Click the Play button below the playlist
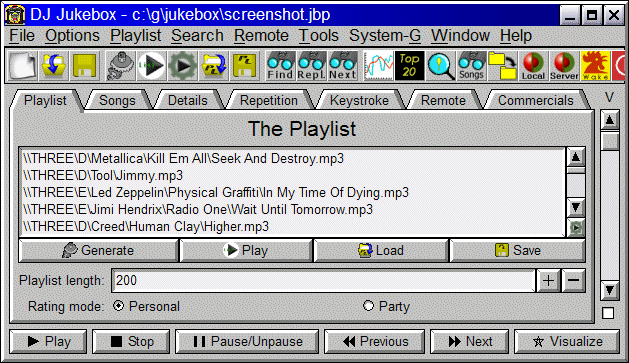This screenshot has width=629, height=363. point(246,250)
